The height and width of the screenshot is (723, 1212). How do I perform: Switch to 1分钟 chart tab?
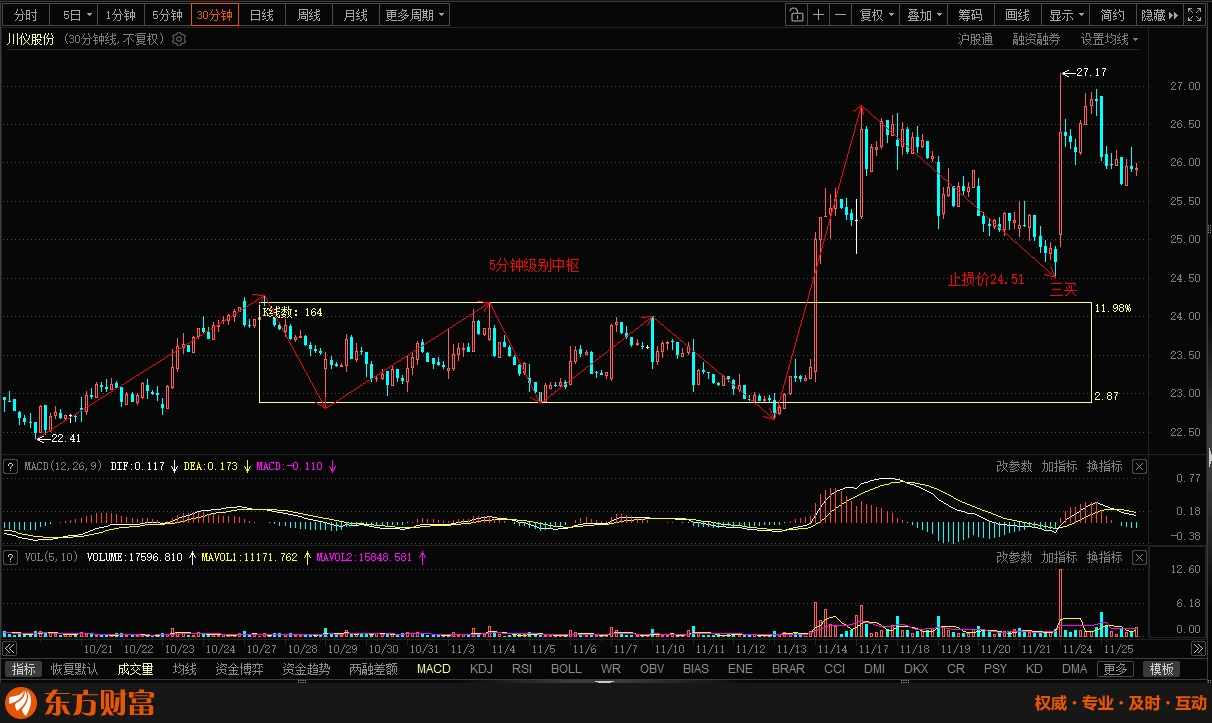click(x=121, y=15)
